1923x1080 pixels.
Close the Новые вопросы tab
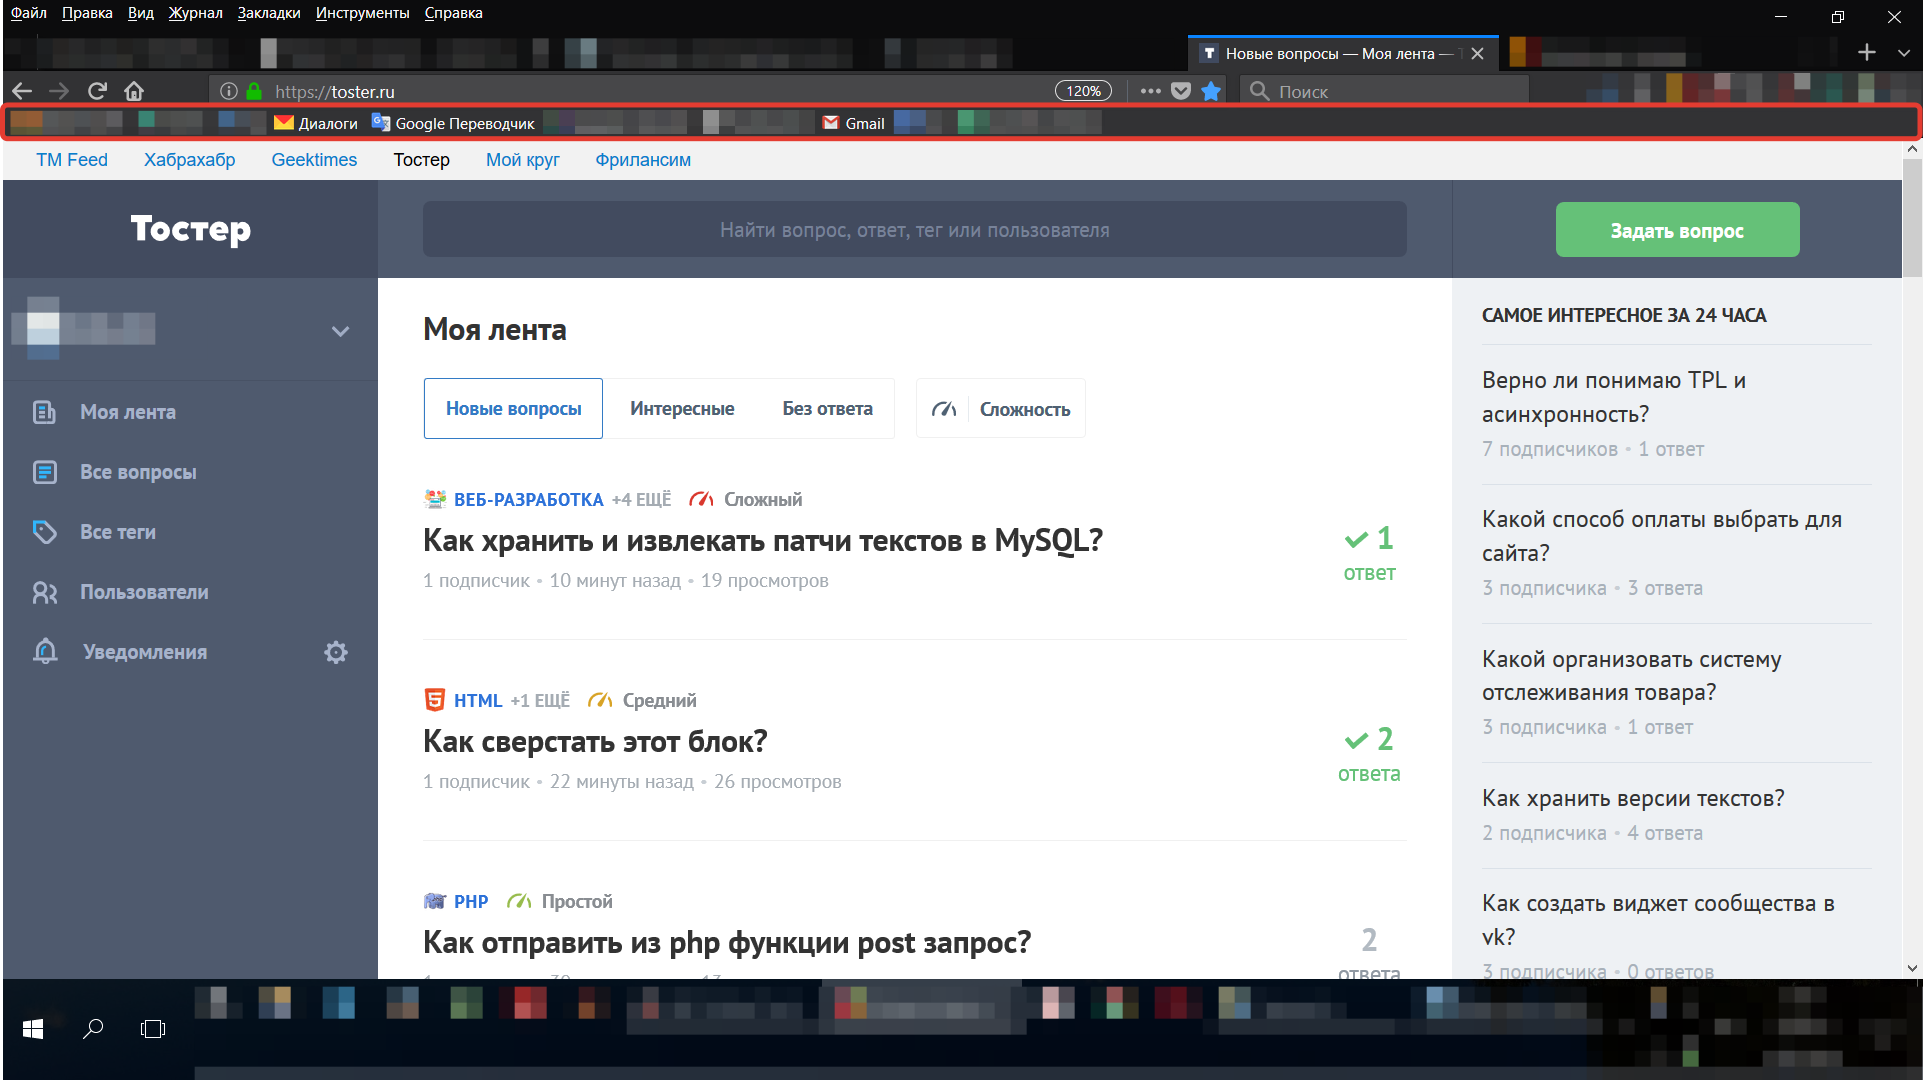click(1477, 53)
